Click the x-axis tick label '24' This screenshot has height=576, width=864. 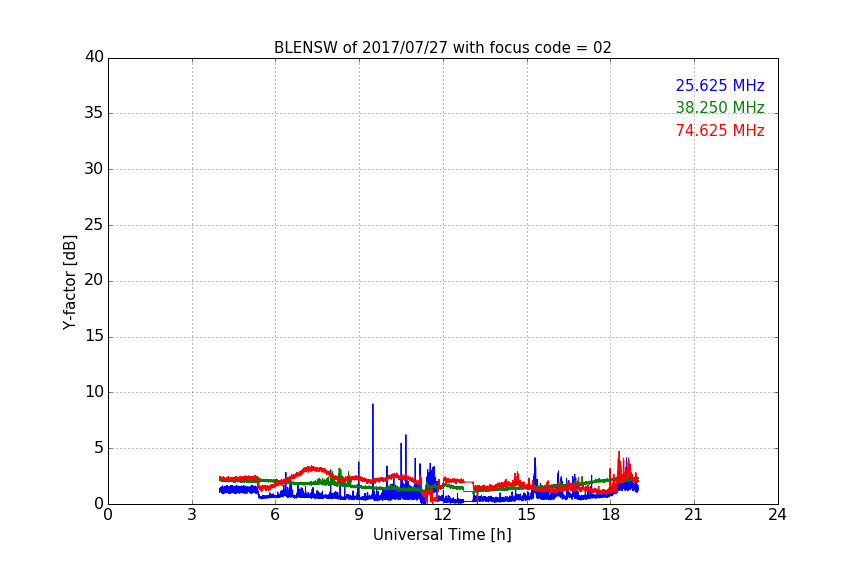pyautogui.click(x=777, y=515)
